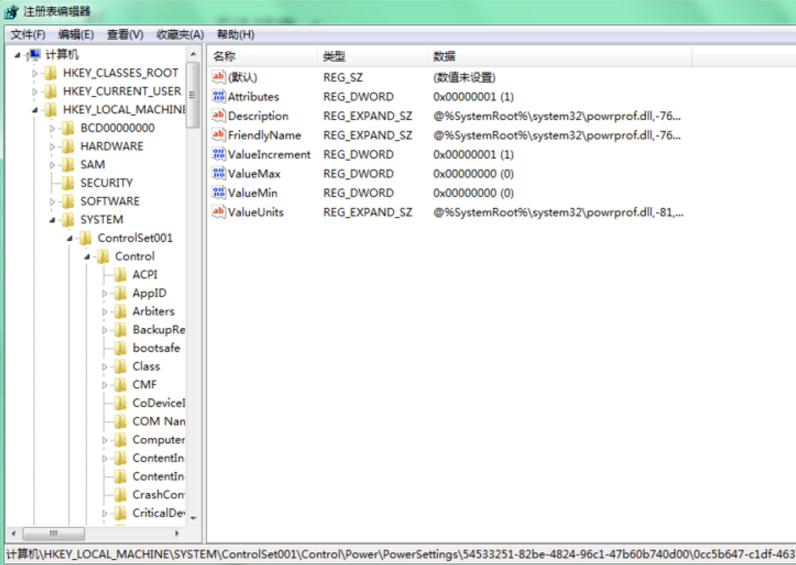Expand the HARDWARE key
This screenshot has height=565, width=796.
click(x=52, y=147)
